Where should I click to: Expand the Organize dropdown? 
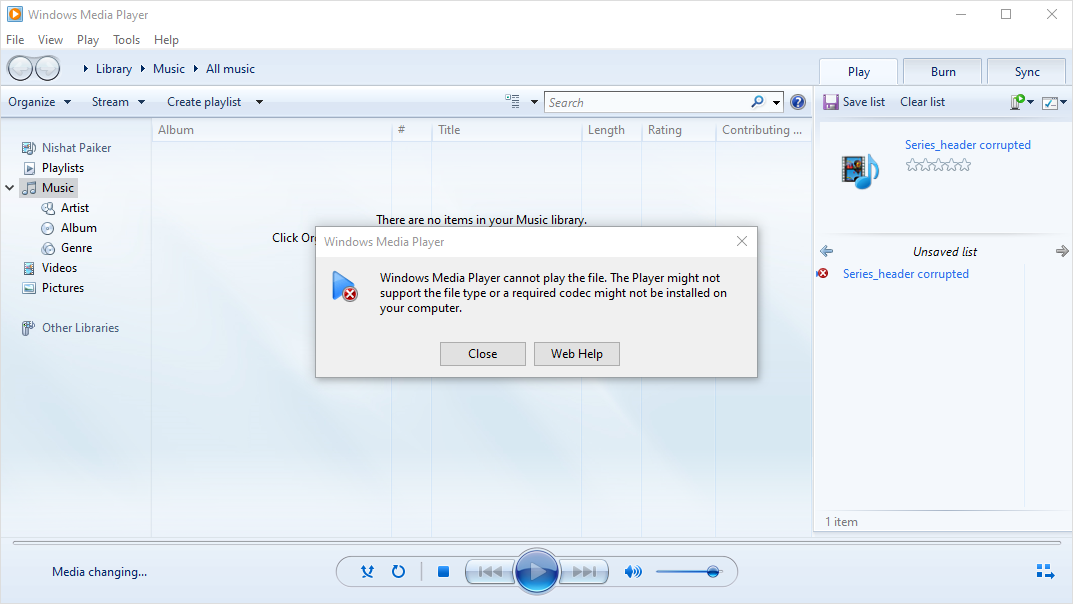40,102
